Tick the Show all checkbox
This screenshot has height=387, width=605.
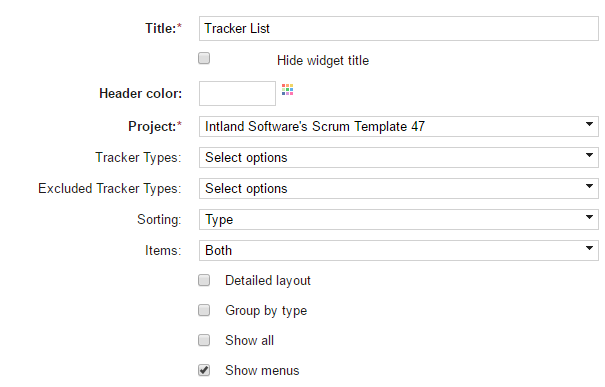[204, 340]
